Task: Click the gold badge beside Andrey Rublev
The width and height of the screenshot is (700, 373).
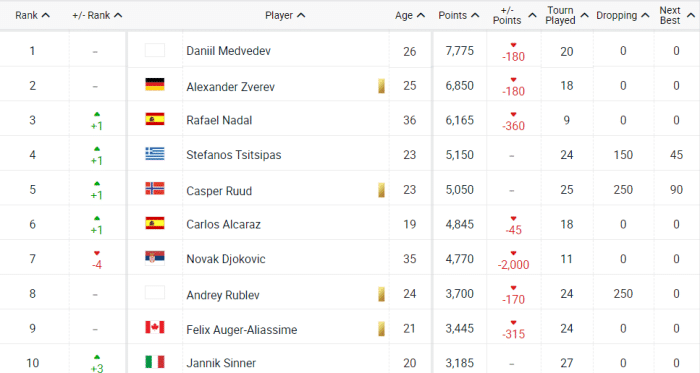Action: click(381, 294)
